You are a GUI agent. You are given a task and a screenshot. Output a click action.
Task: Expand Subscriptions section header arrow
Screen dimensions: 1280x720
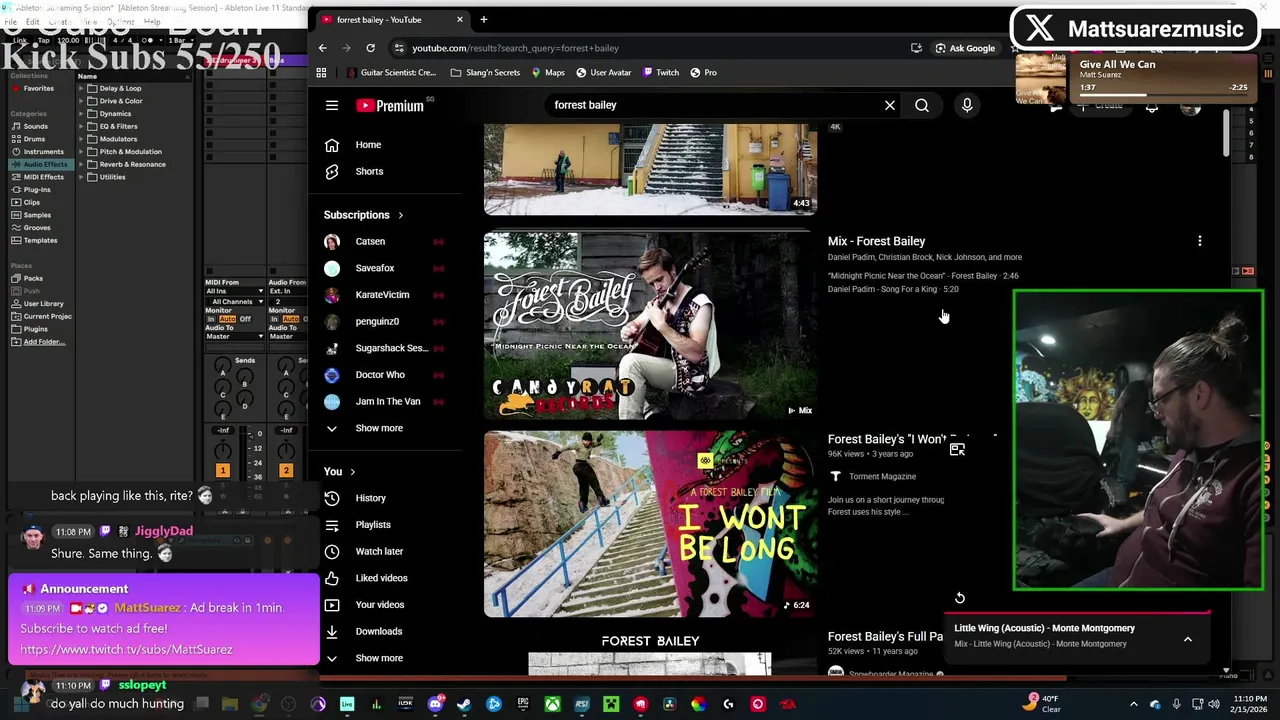point(401,215)
